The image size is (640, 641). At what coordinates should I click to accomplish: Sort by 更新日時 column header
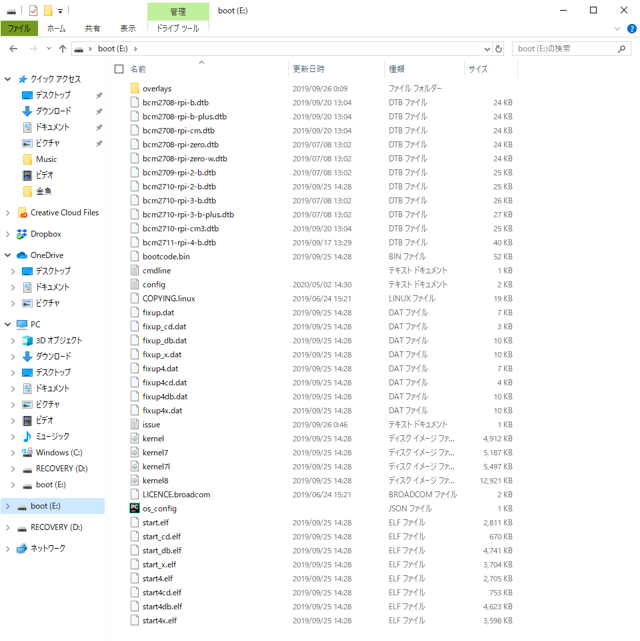coord(309,69)
